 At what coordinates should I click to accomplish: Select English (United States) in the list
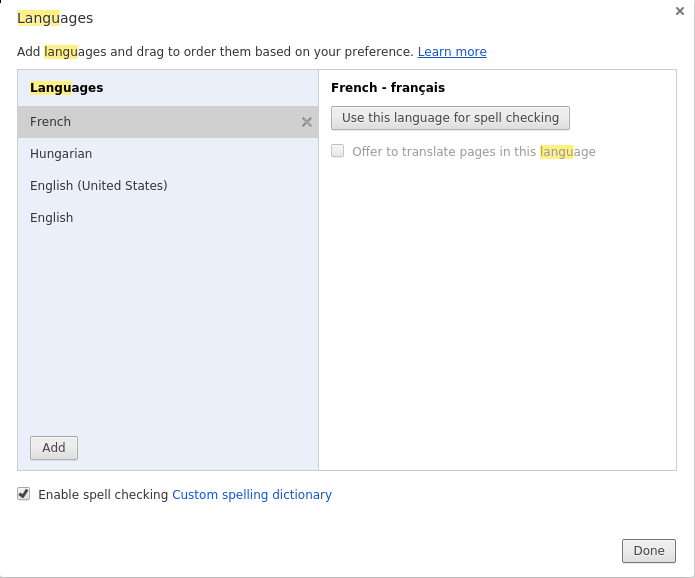(168, 186)
